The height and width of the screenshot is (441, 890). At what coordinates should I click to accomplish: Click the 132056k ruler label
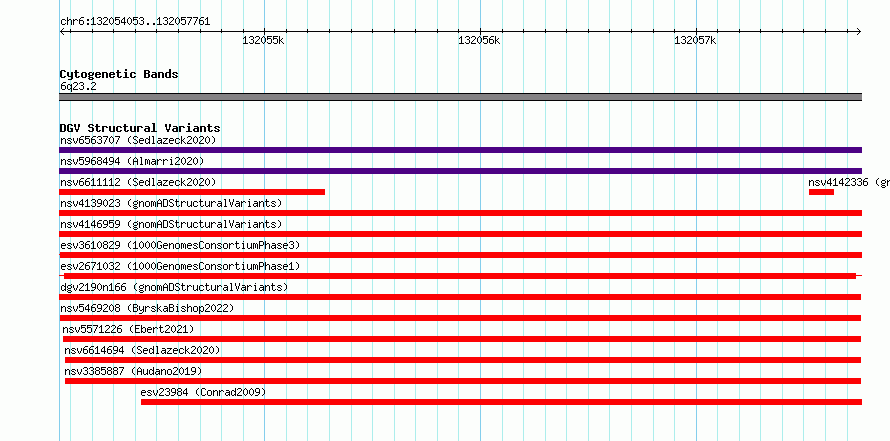tap(480, 40)
